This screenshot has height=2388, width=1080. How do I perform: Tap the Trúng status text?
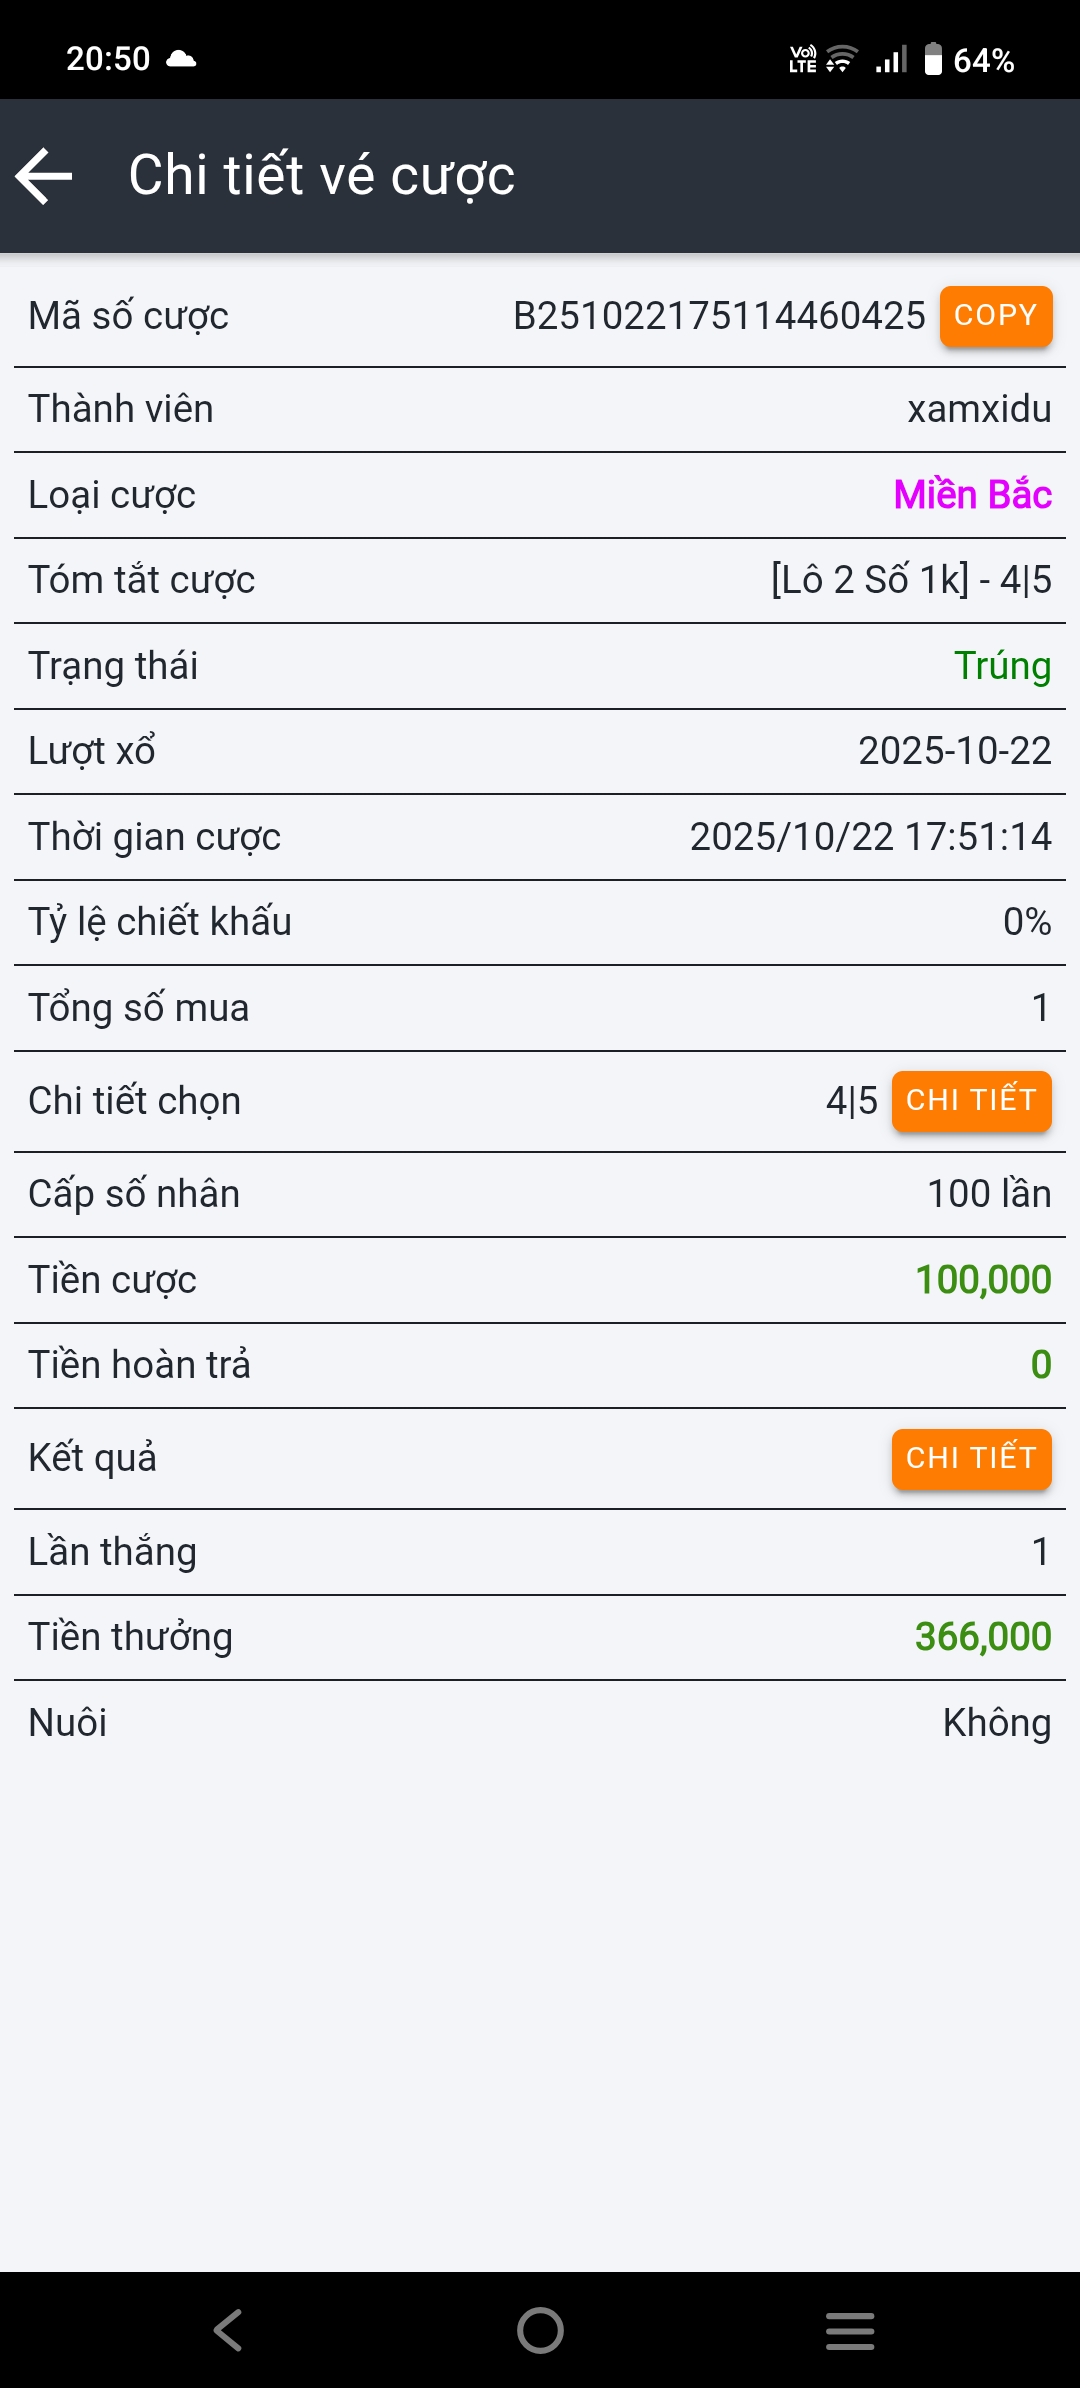pyautogui.click(x=1002, y=666)
